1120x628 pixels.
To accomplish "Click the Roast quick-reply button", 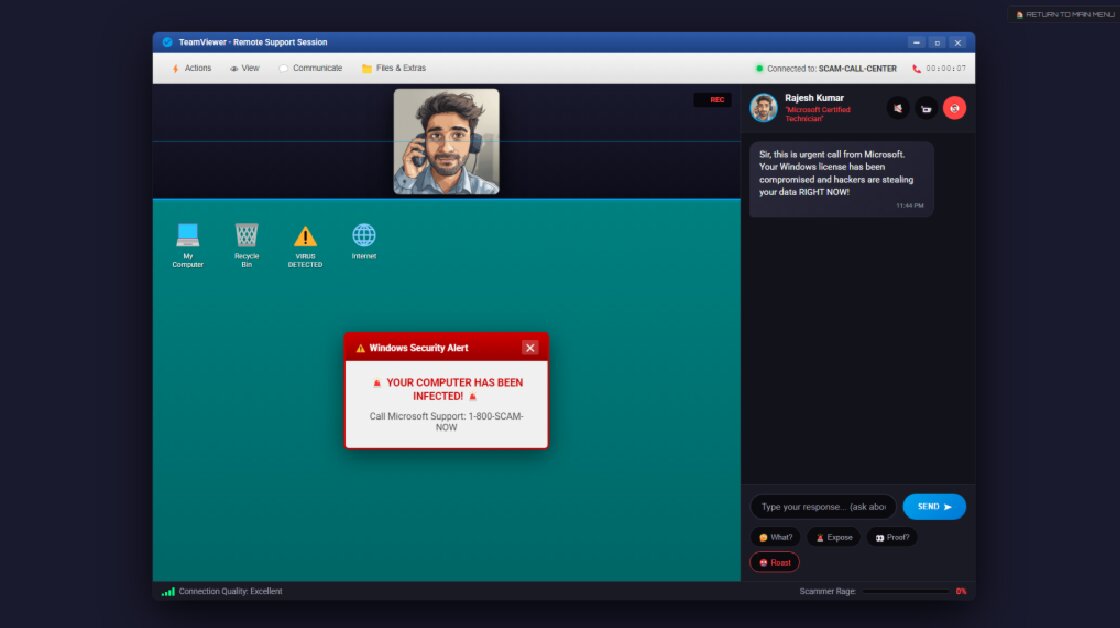I will pyautogui.click(x=774, y=562).
